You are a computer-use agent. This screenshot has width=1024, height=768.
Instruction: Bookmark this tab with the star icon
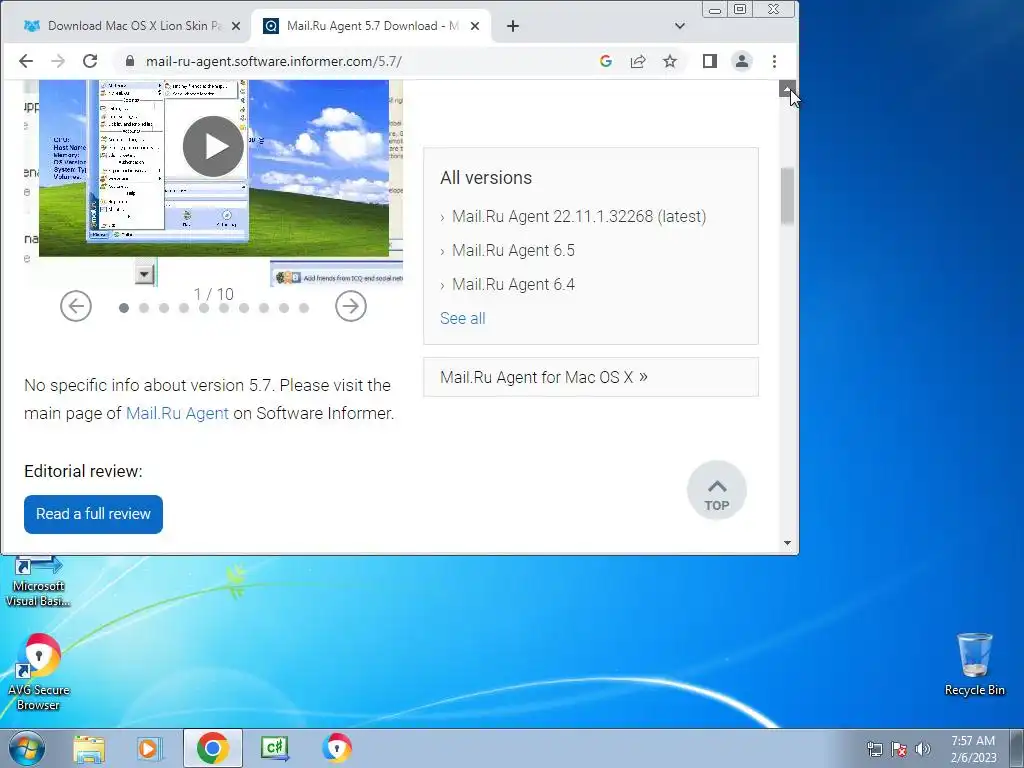(x=670, y=61)
